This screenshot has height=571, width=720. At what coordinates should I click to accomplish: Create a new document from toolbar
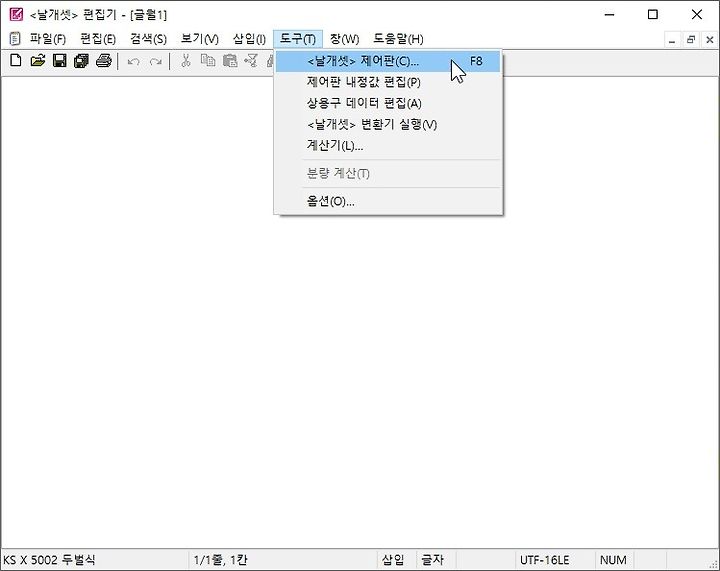tap(16, 61)
